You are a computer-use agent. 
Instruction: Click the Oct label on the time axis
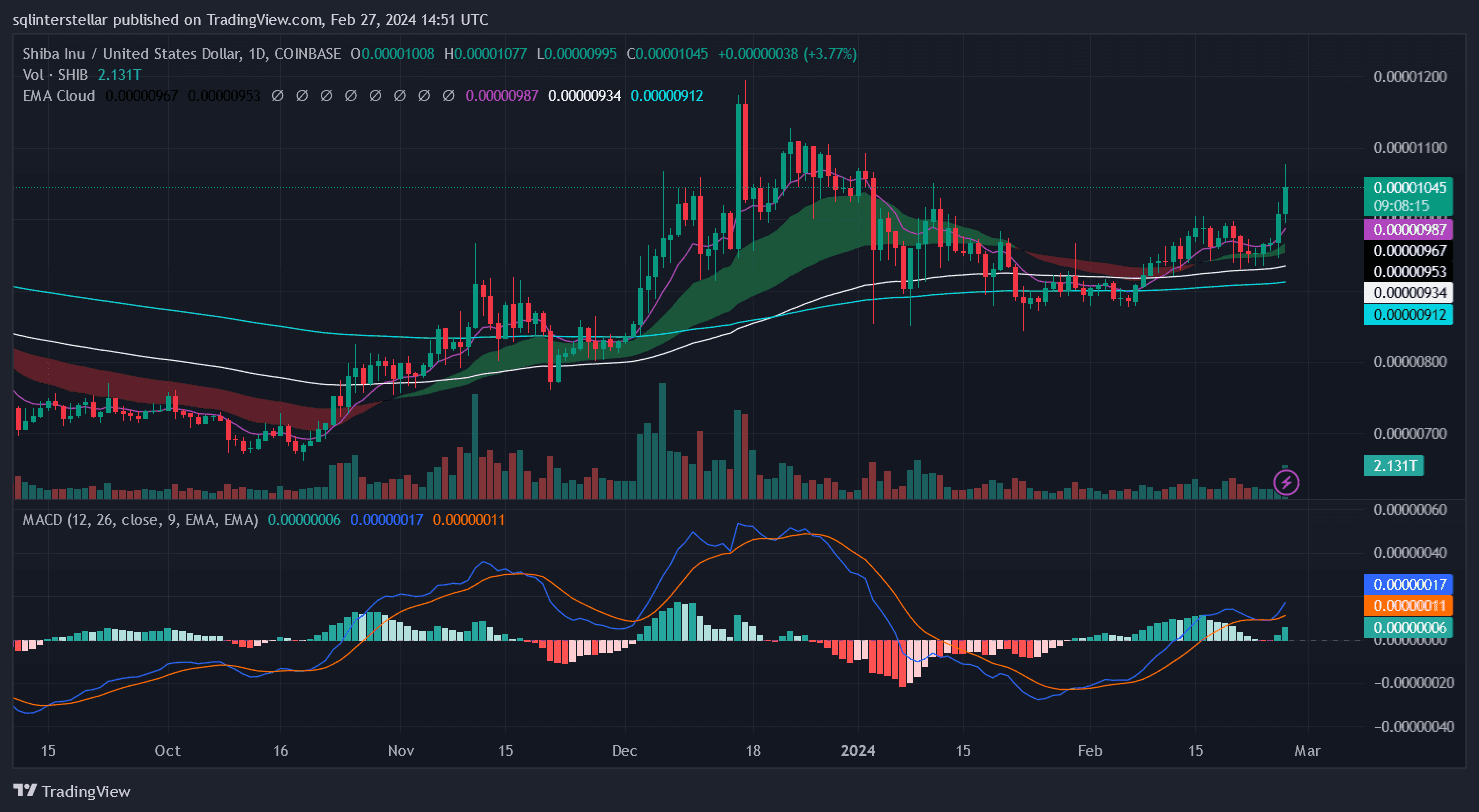coord(167,751)
